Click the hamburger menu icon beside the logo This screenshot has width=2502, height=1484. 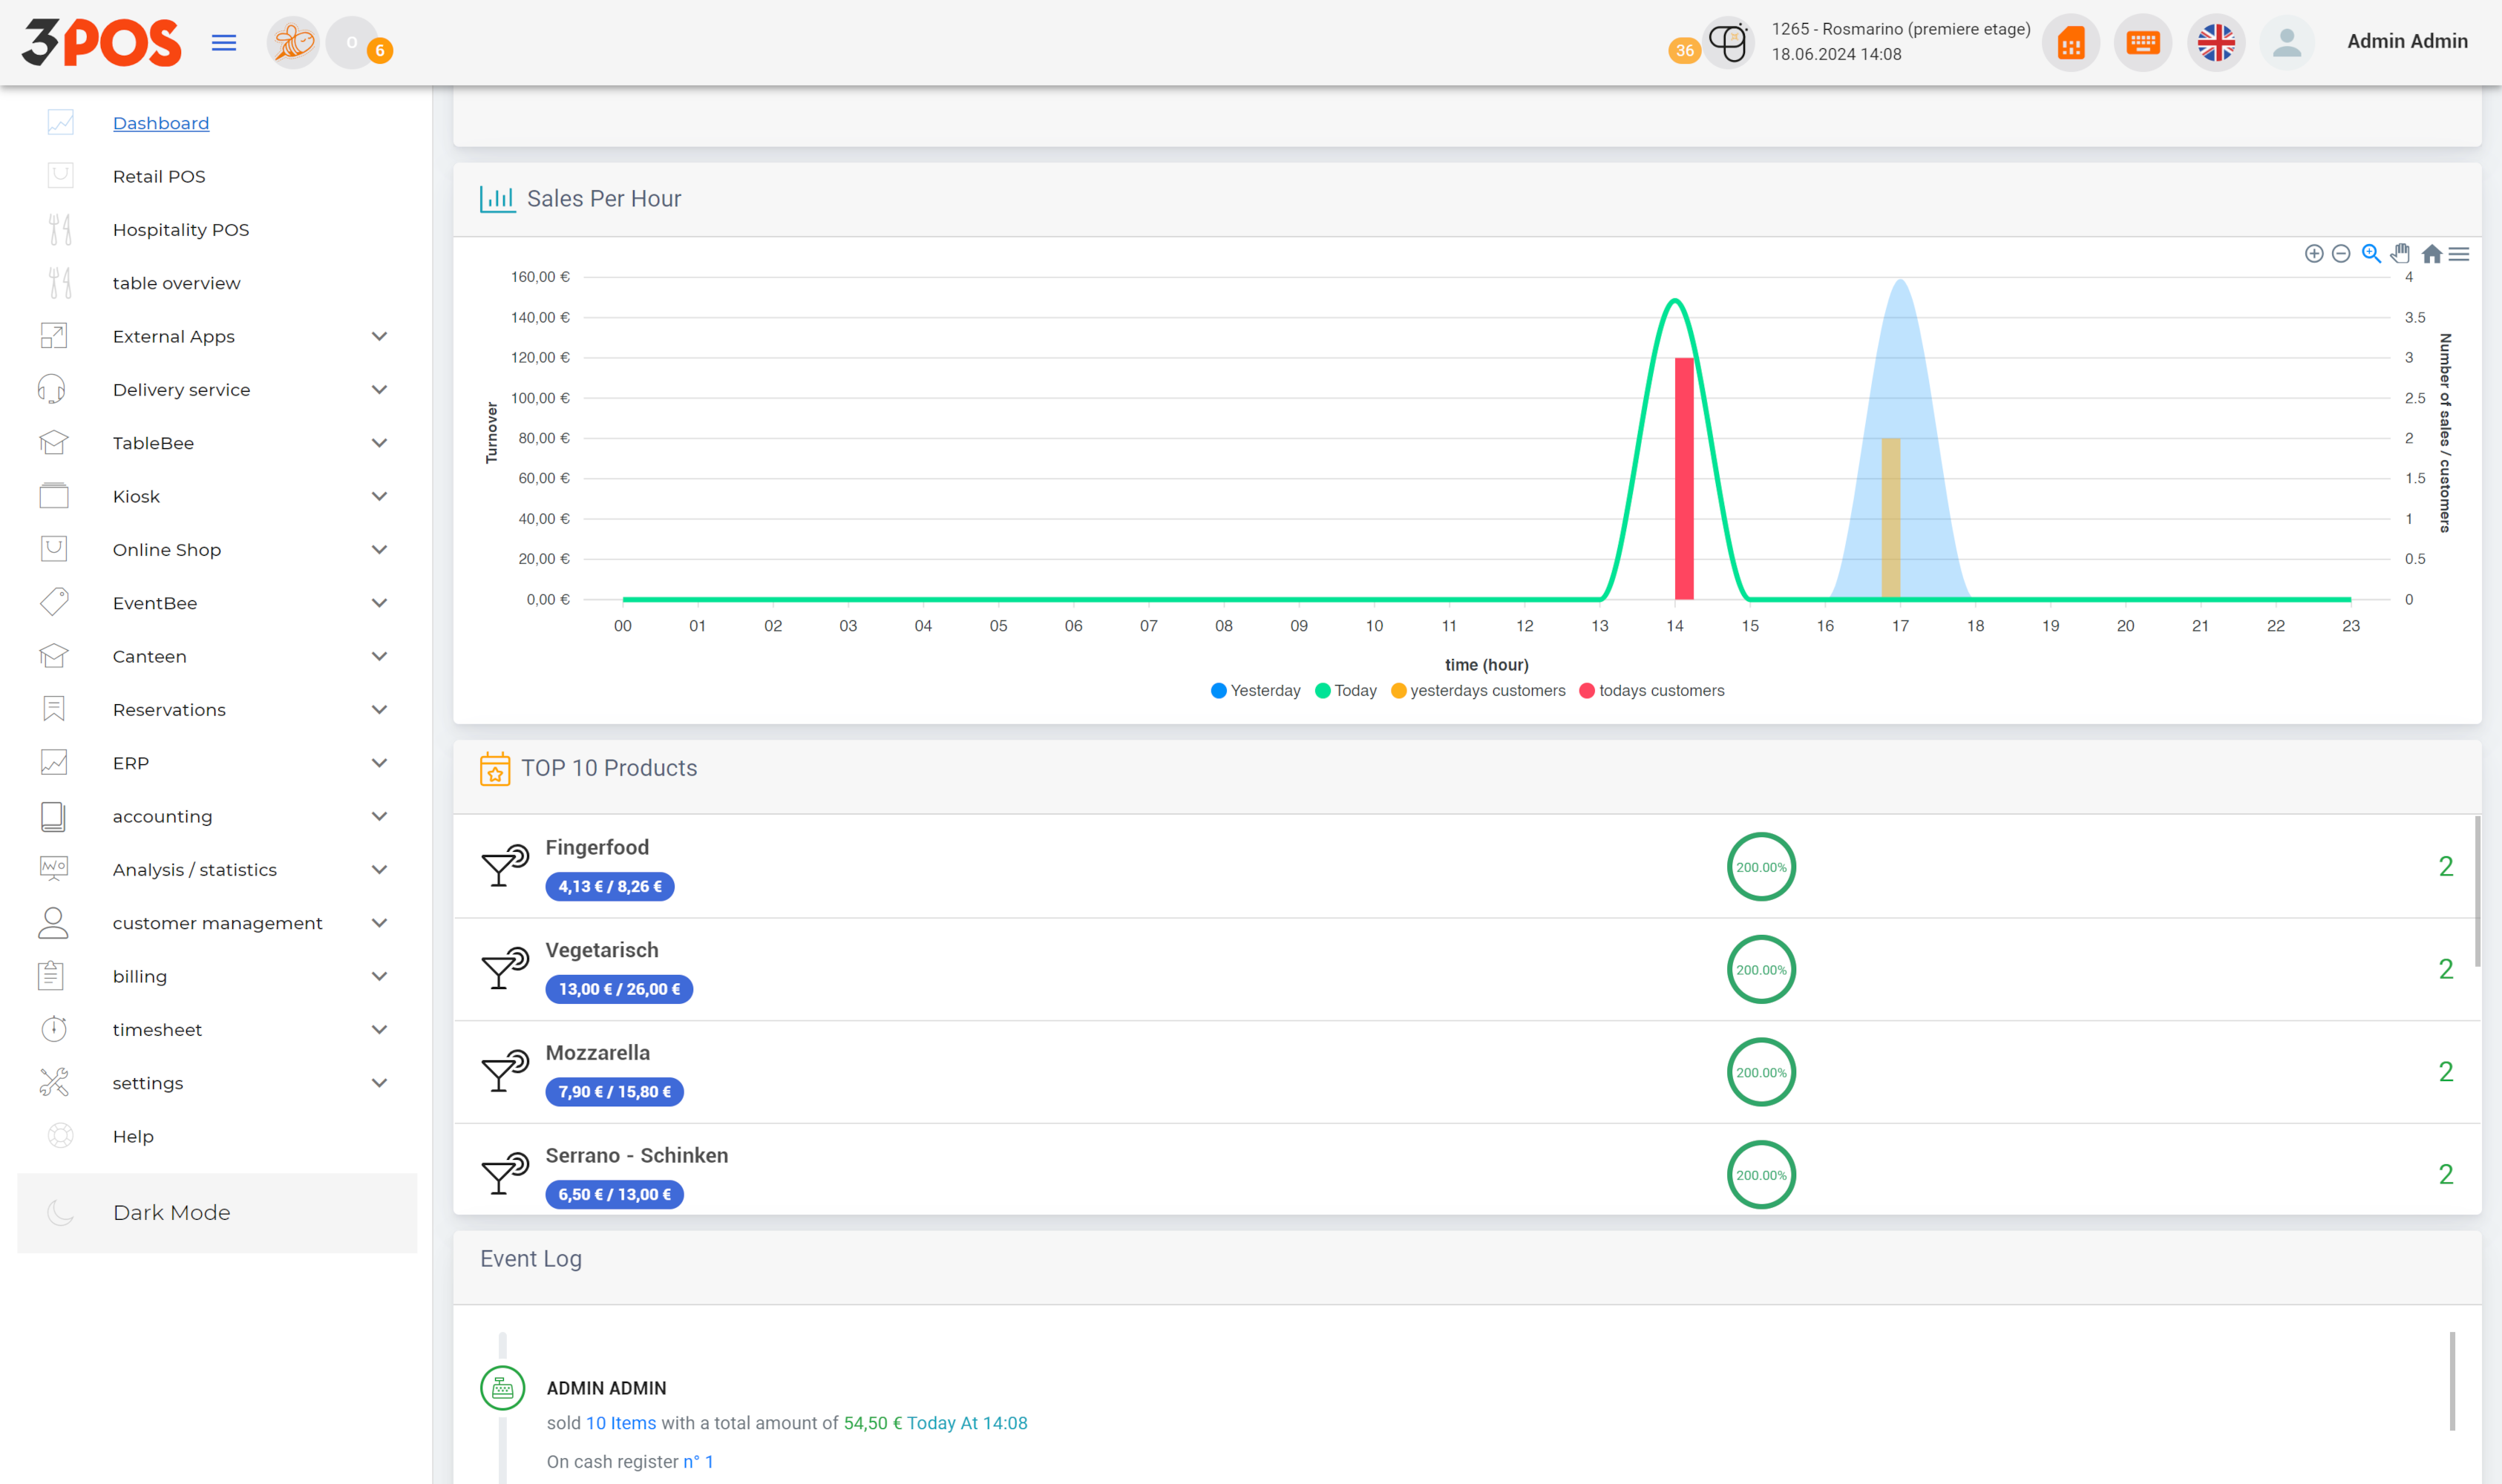click(x=224, y=42)
